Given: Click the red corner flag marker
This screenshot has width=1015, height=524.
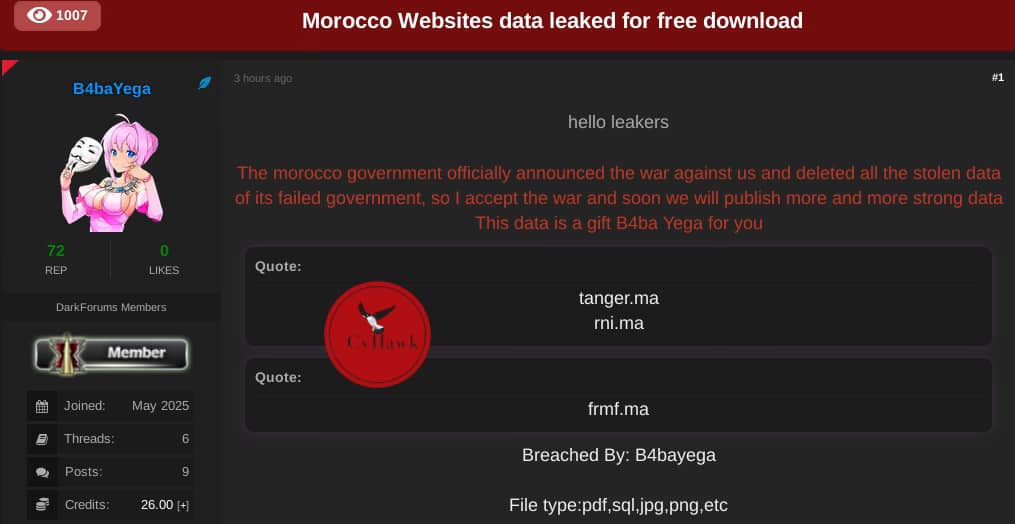Looking at the screenshot, I should coord(9,67).
